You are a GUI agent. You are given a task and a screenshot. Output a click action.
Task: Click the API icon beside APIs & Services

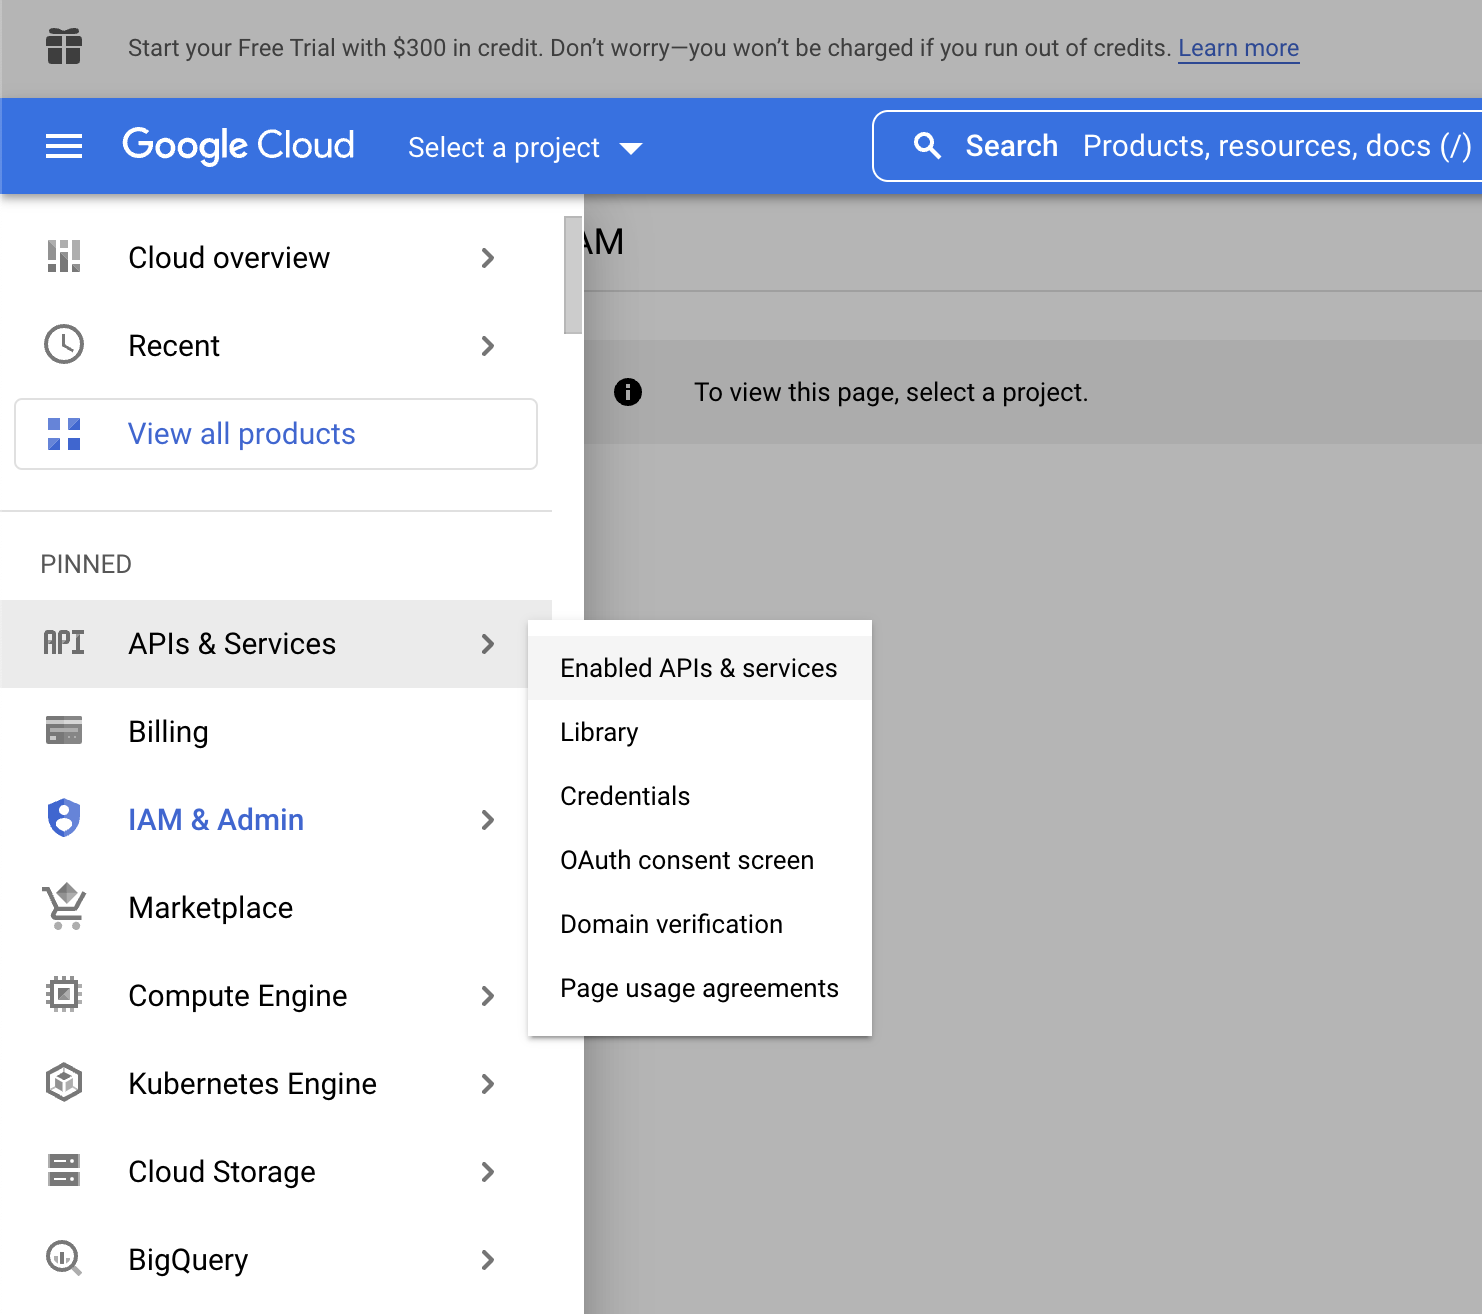point(64,643)
